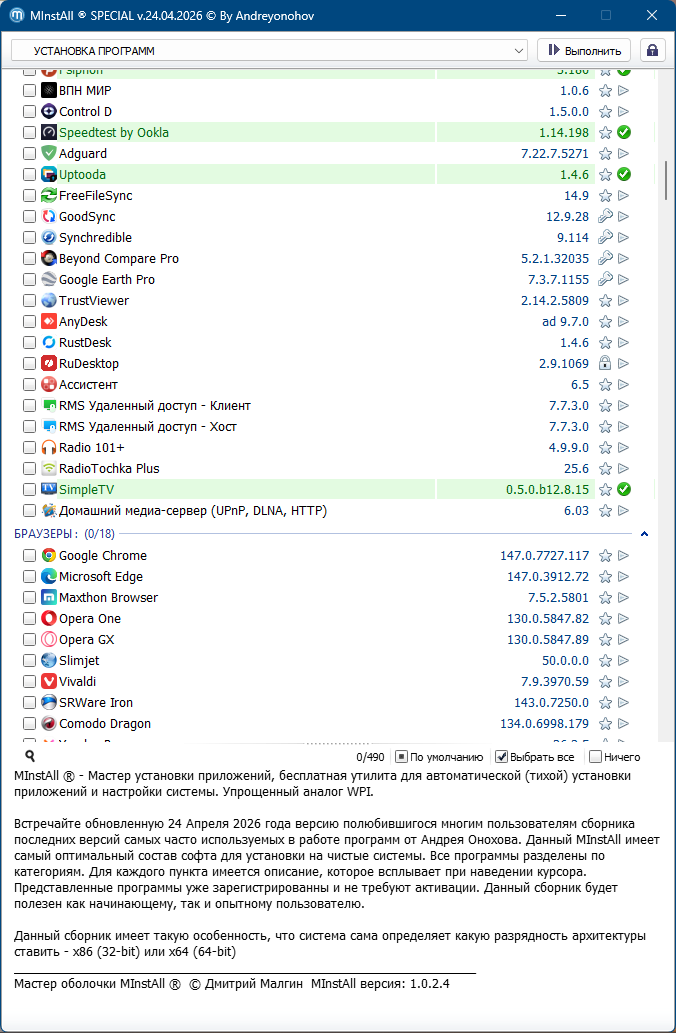The height and width of the screenshot is (1033, 676).
Task: Tick the TrustViewer checkbox
Action: (30, 301)
